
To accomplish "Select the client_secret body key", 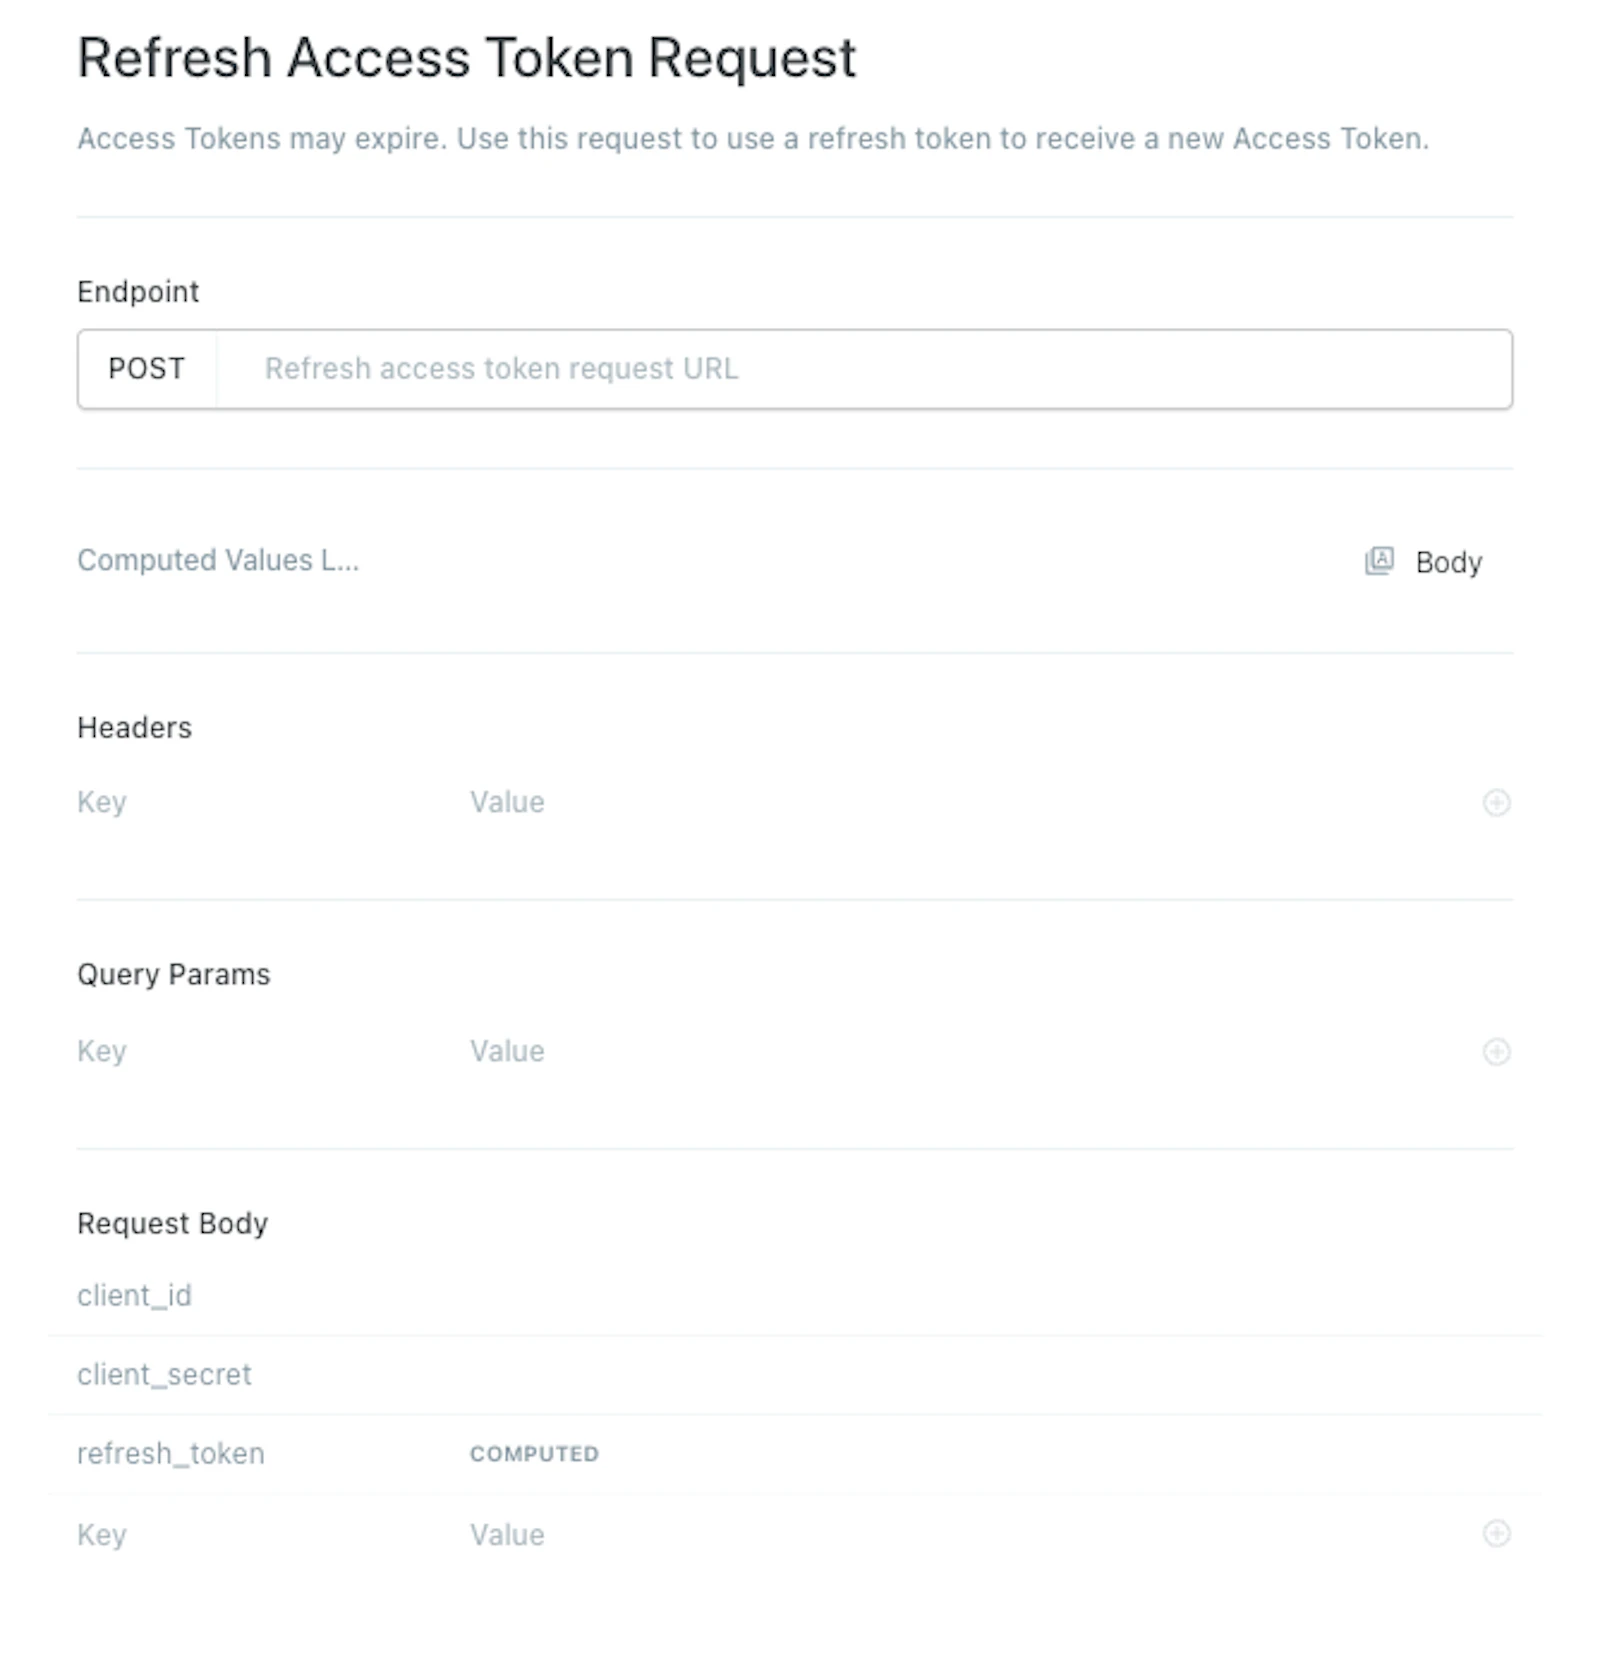I will 164,1374.
